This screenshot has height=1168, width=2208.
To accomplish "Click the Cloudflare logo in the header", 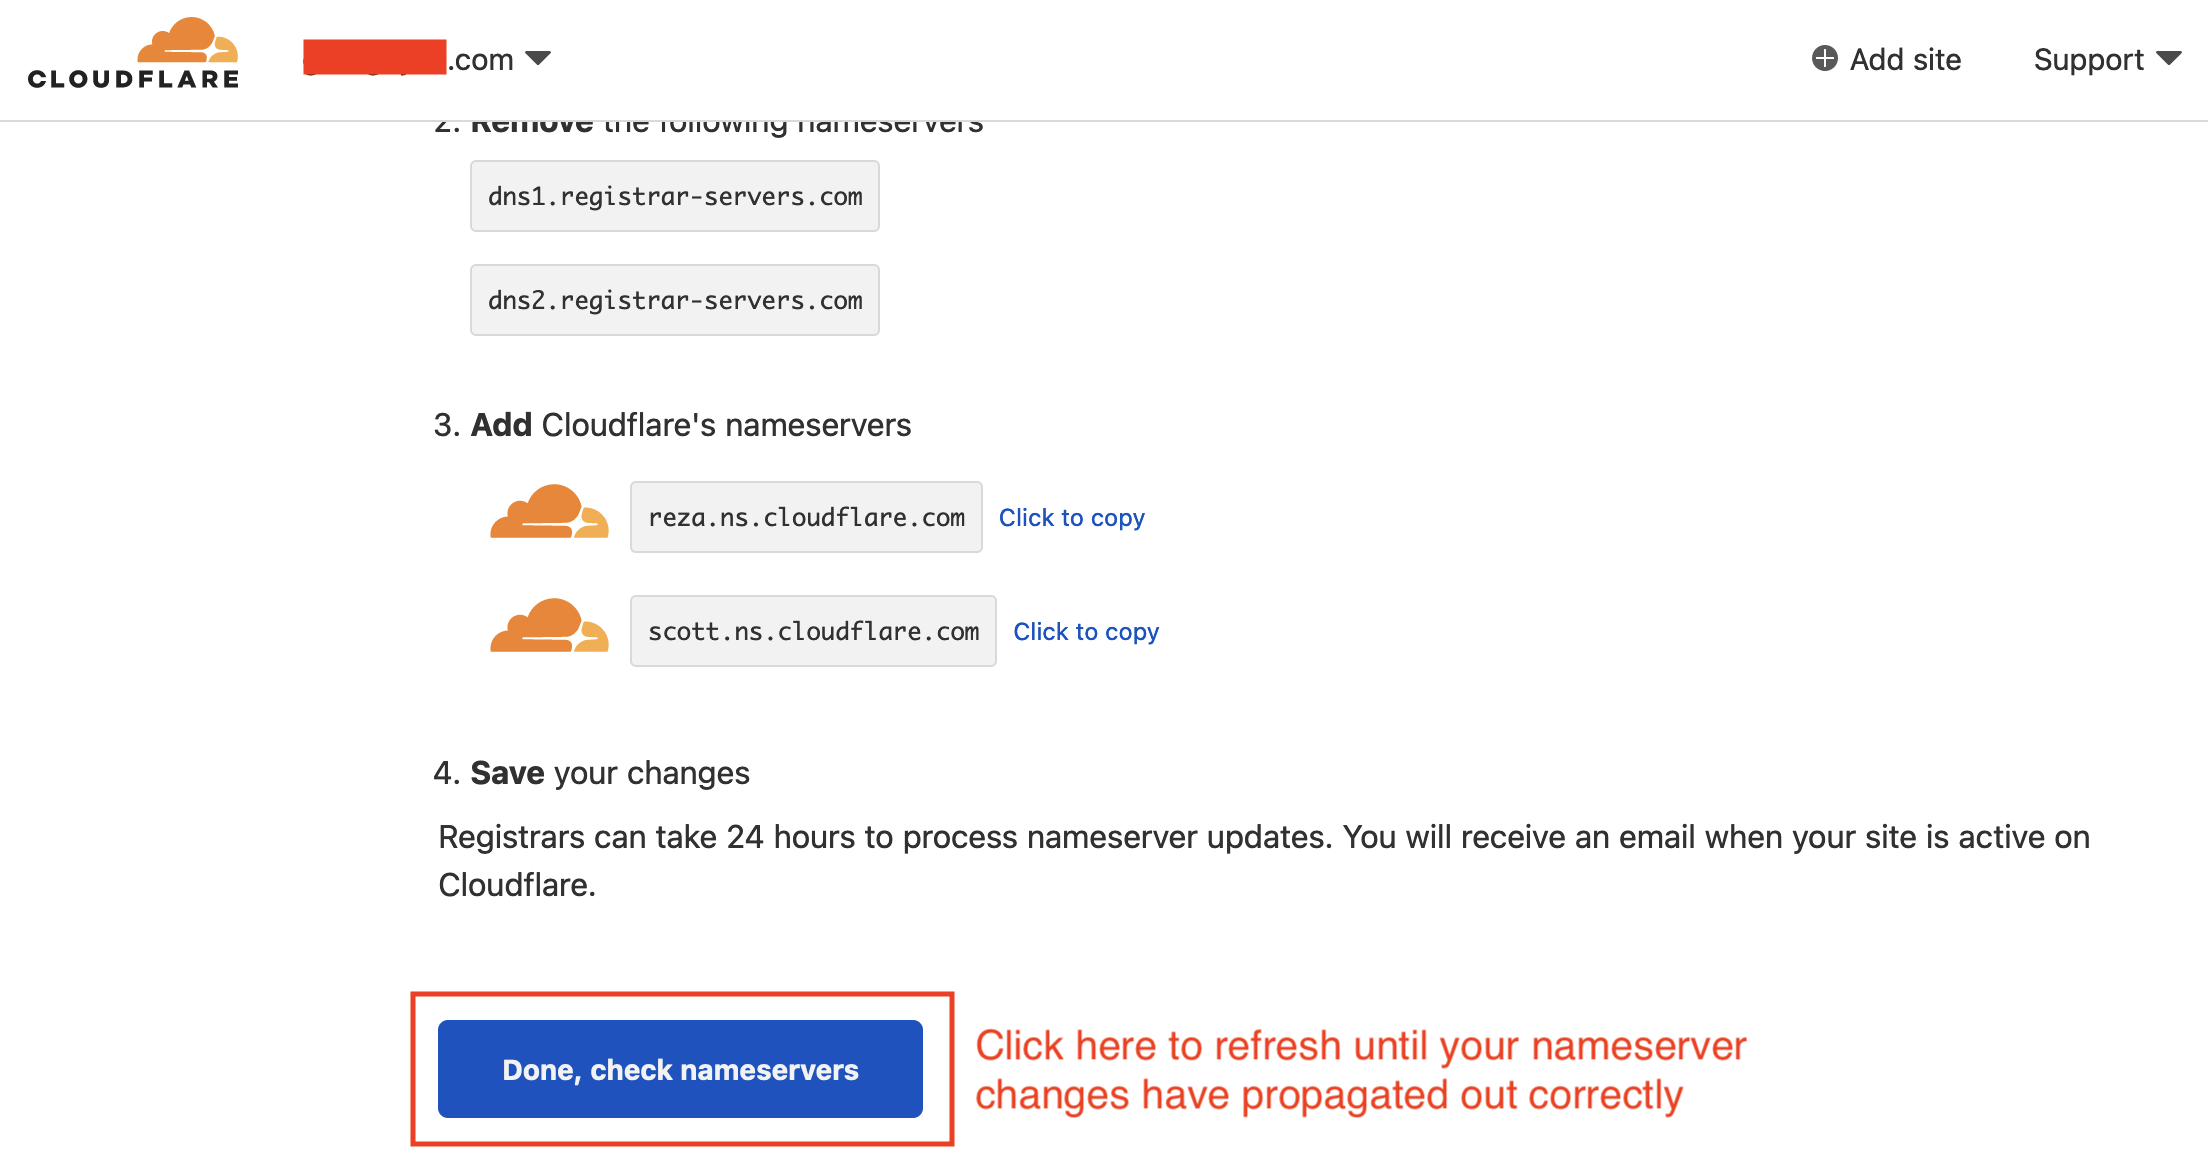I will (133, 54).
